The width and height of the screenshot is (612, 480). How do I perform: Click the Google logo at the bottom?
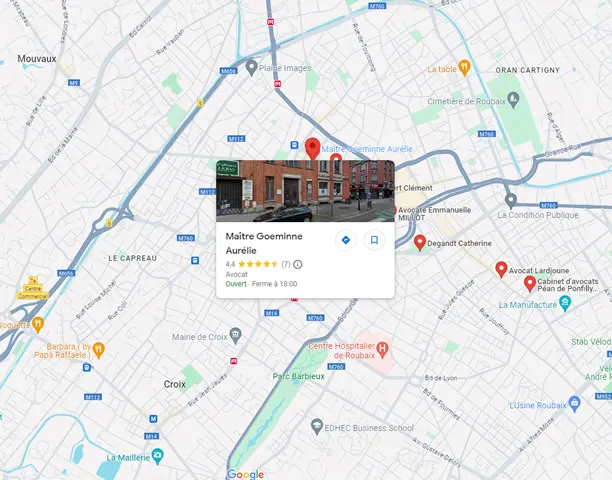click(246, 474)
